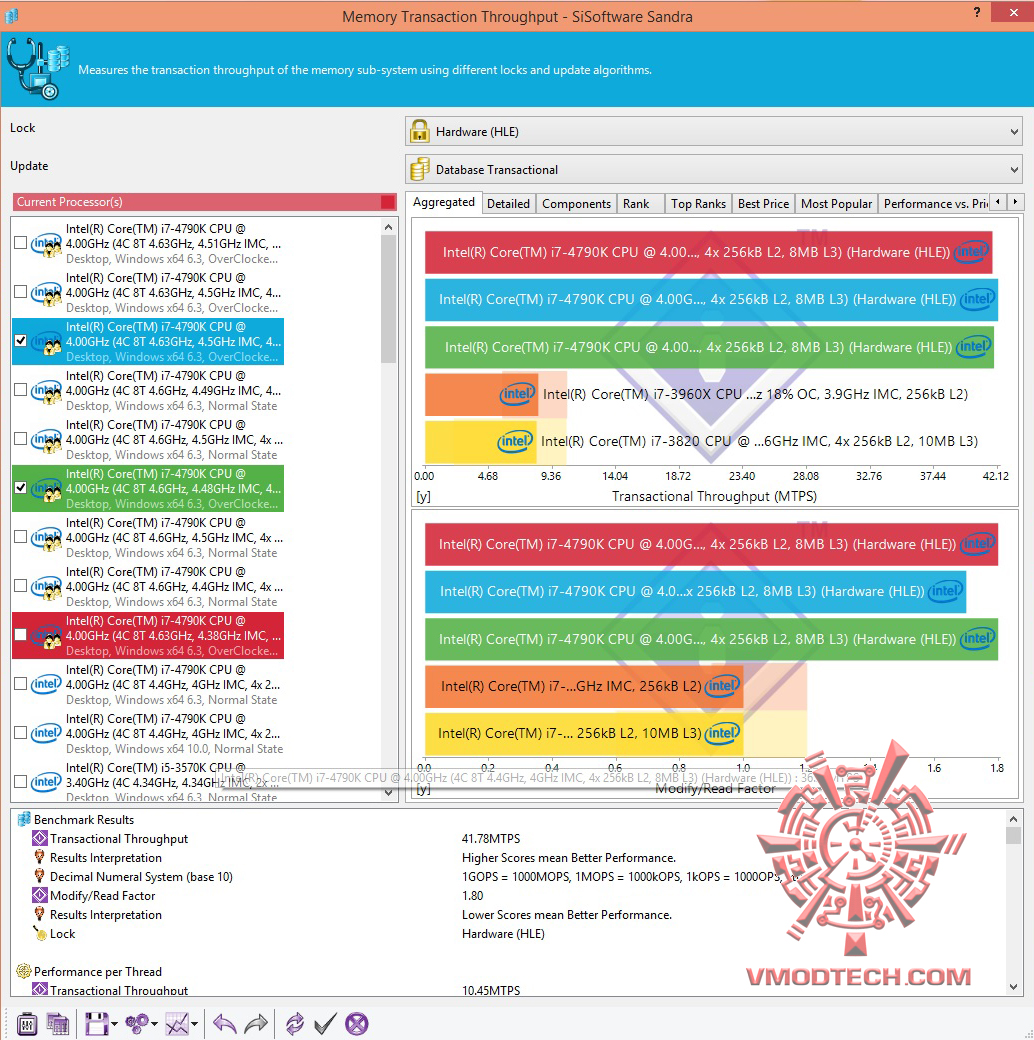Switch to the Most Popular tab
This screenshot has height=1040, width=1034.
pyautogui.click(x=836, y=204)
